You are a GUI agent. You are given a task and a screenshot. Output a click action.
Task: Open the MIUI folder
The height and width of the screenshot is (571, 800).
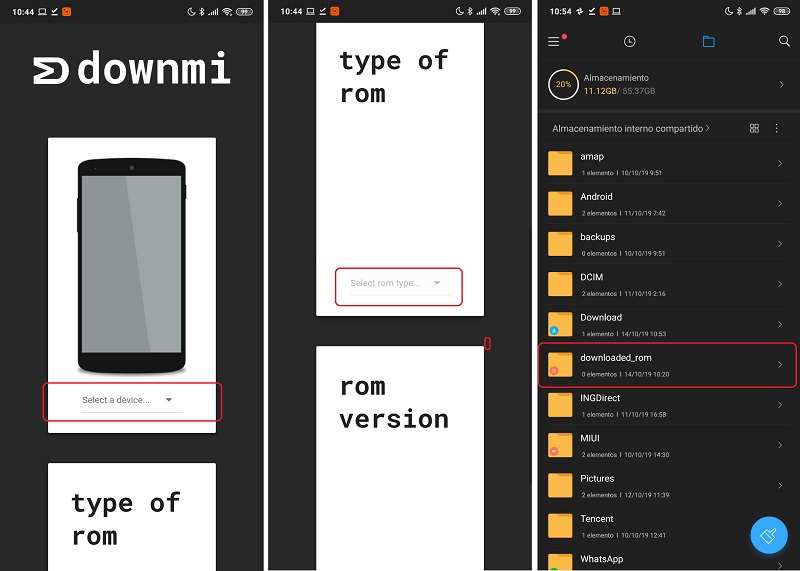669,445
